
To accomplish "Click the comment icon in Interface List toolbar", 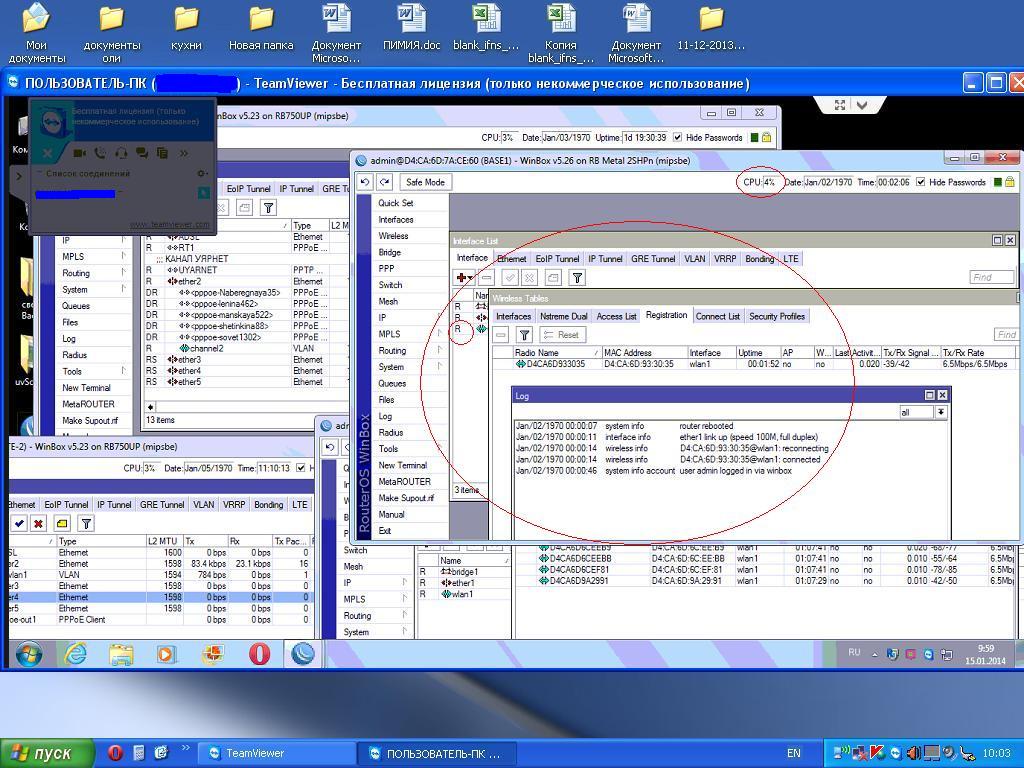I will coord(553,278).
